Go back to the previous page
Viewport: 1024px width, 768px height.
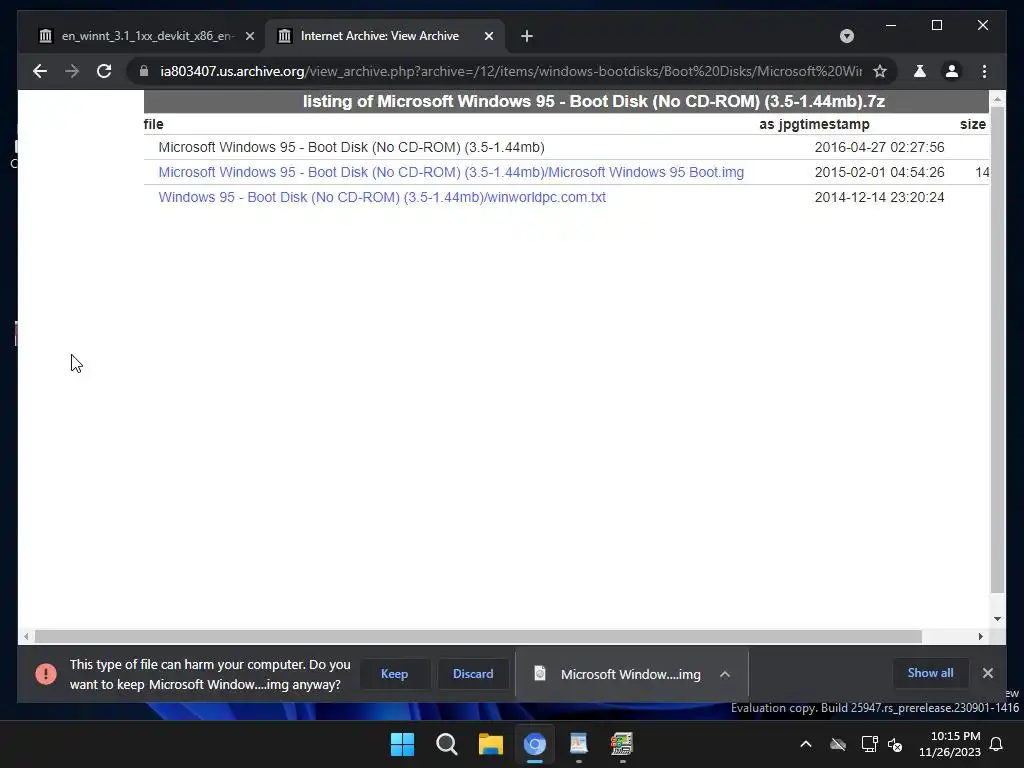pos(40,71)
